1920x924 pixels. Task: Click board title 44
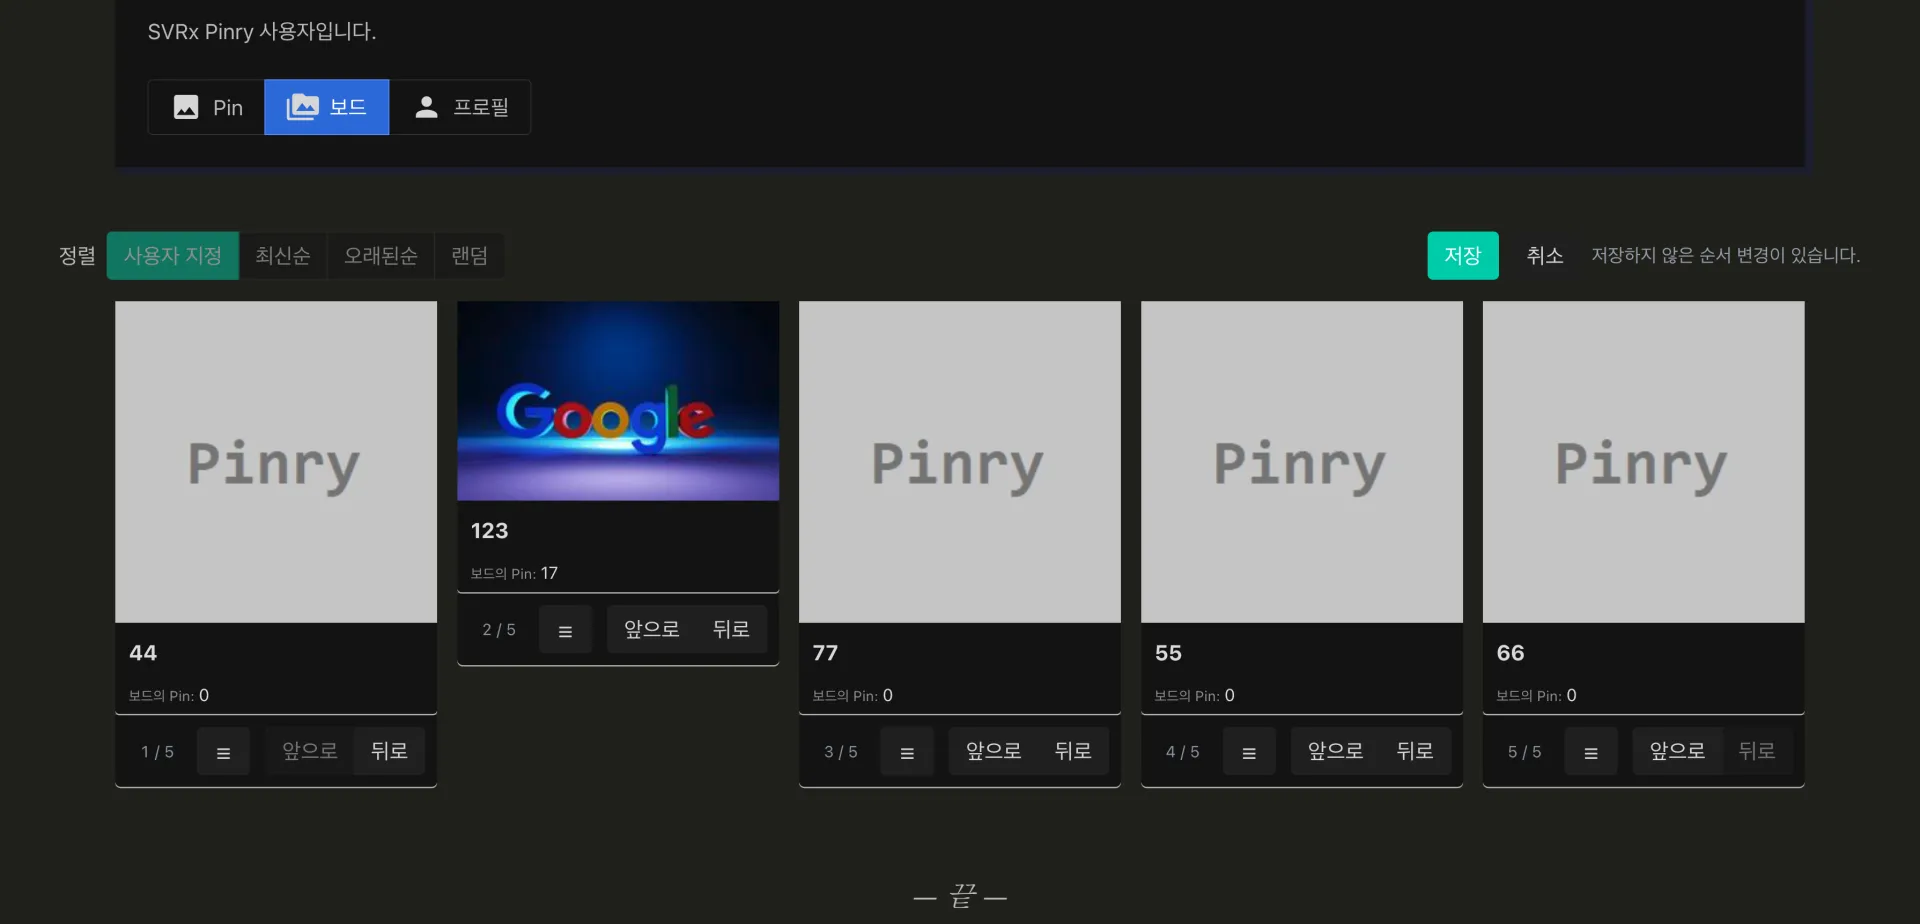tap(143, 653)
